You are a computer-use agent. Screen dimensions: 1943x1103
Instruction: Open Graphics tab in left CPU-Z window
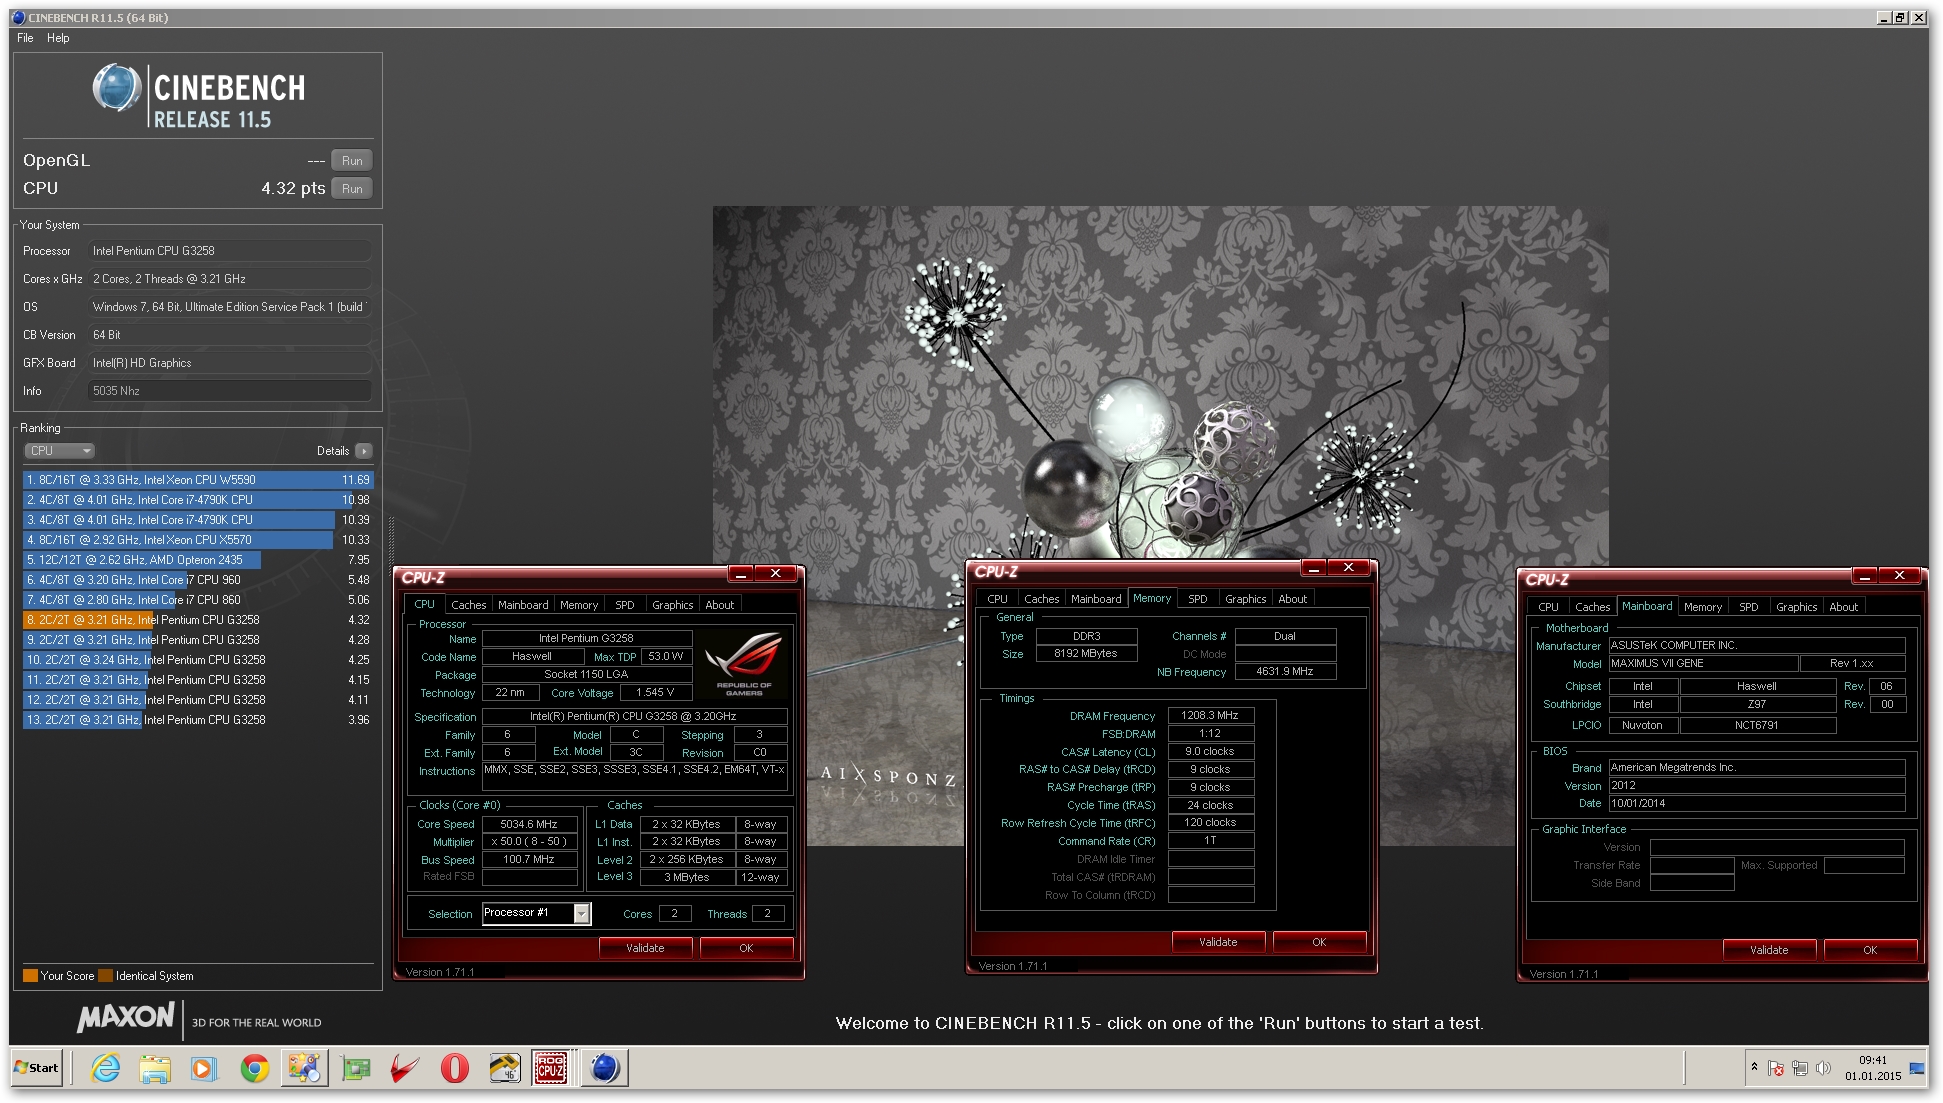coord(673,605)
